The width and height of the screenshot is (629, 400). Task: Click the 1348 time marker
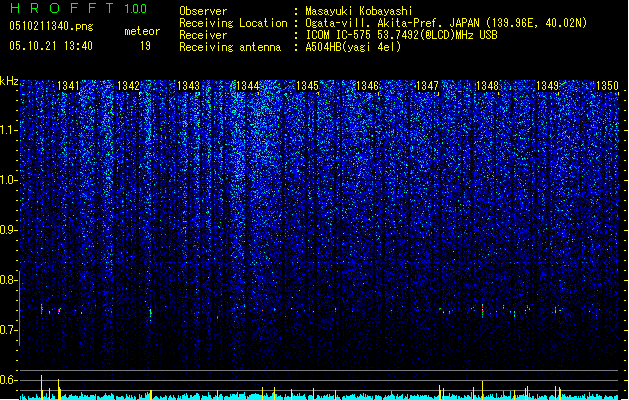[x=487, y=86]
